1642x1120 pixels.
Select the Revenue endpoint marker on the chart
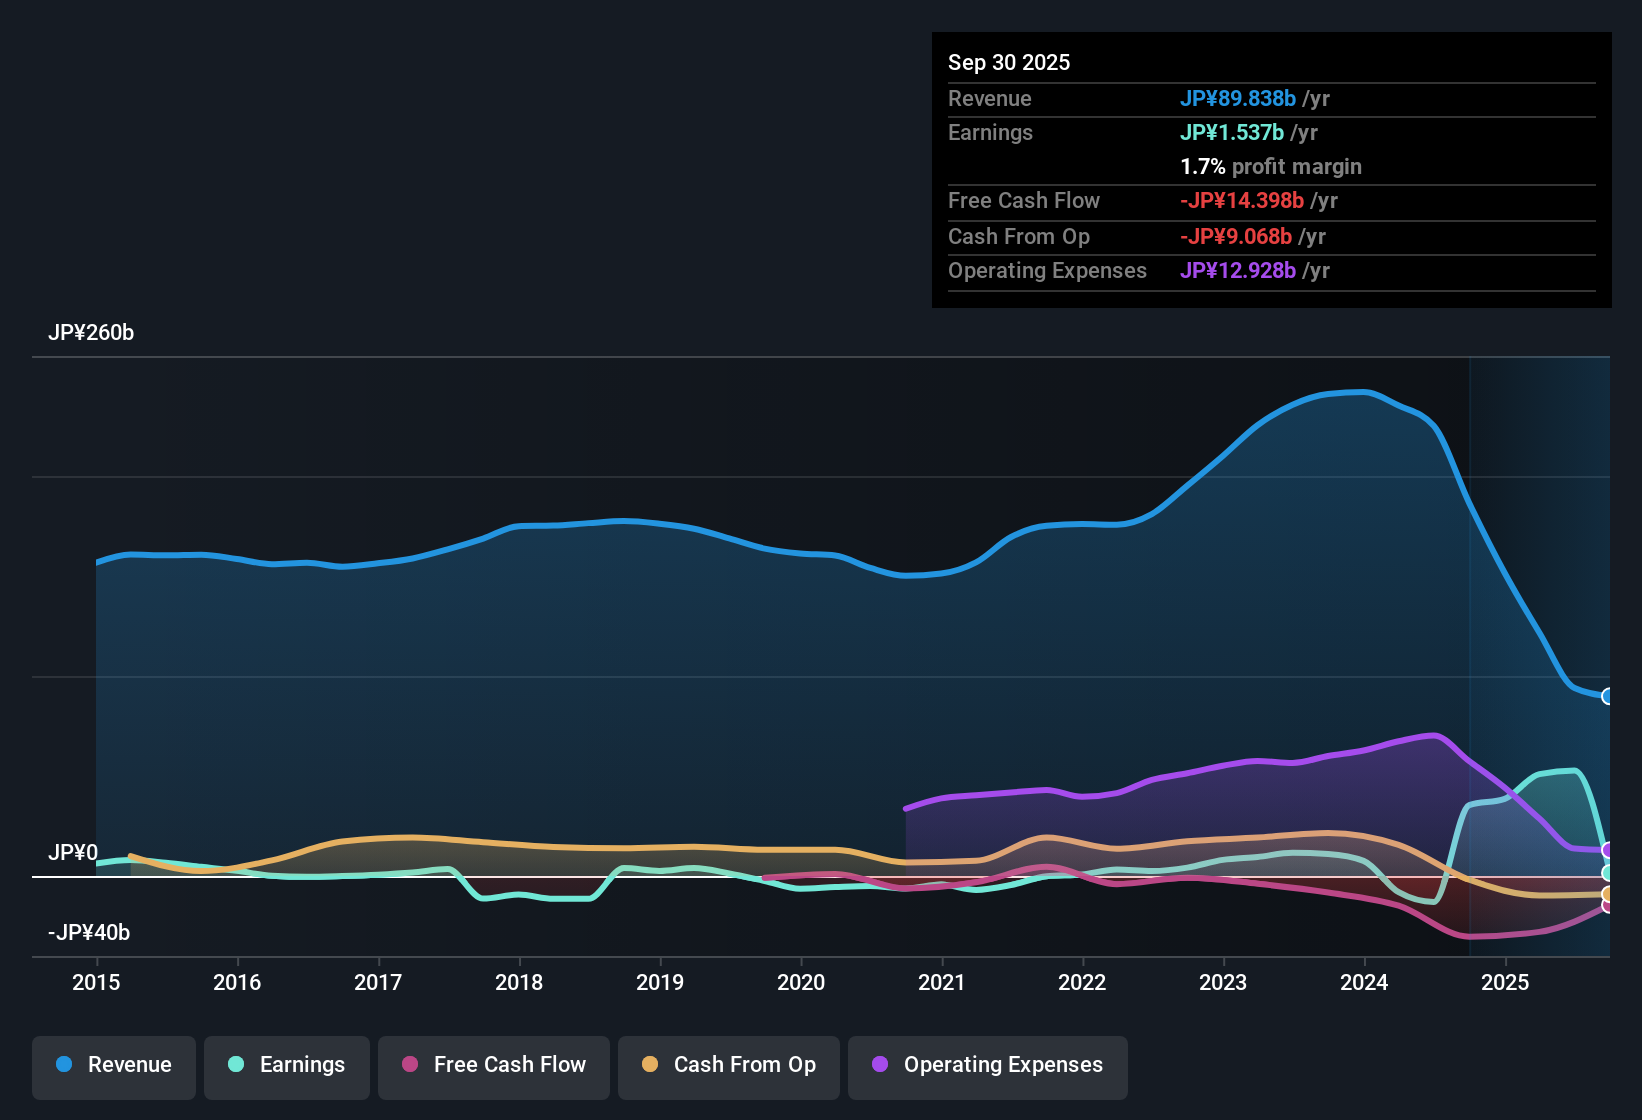click(1607, 695)
